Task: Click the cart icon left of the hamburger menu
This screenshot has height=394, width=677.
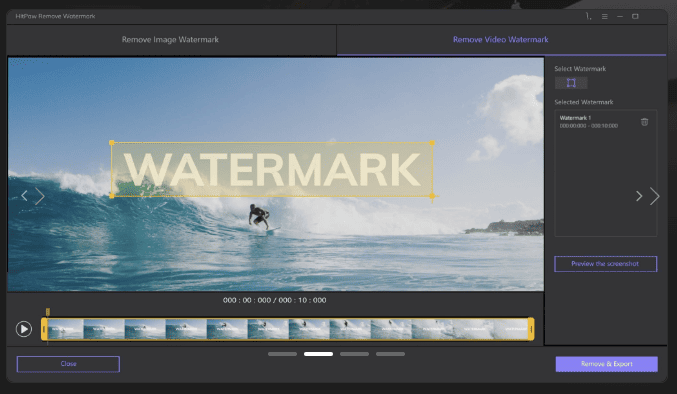Action: pos(588,16)
